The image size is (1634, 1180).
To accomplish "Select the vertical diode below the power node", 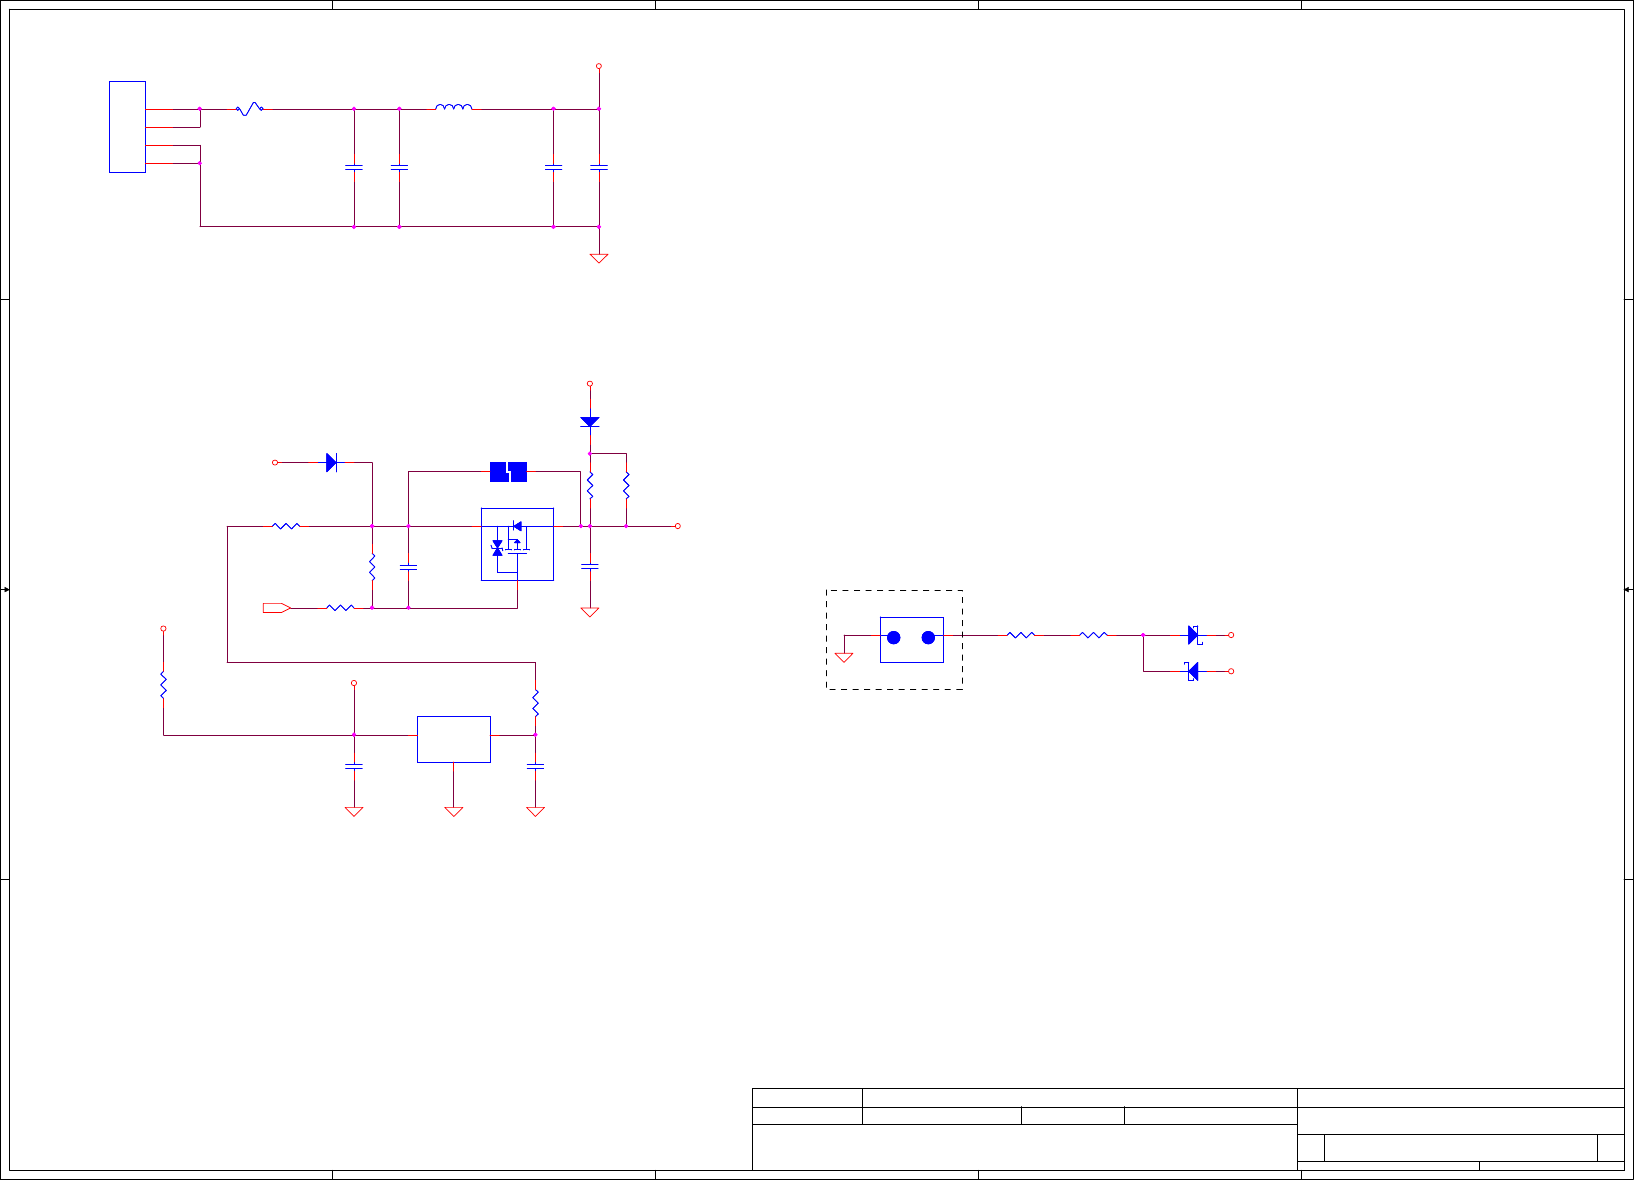I will coord(590,422).
